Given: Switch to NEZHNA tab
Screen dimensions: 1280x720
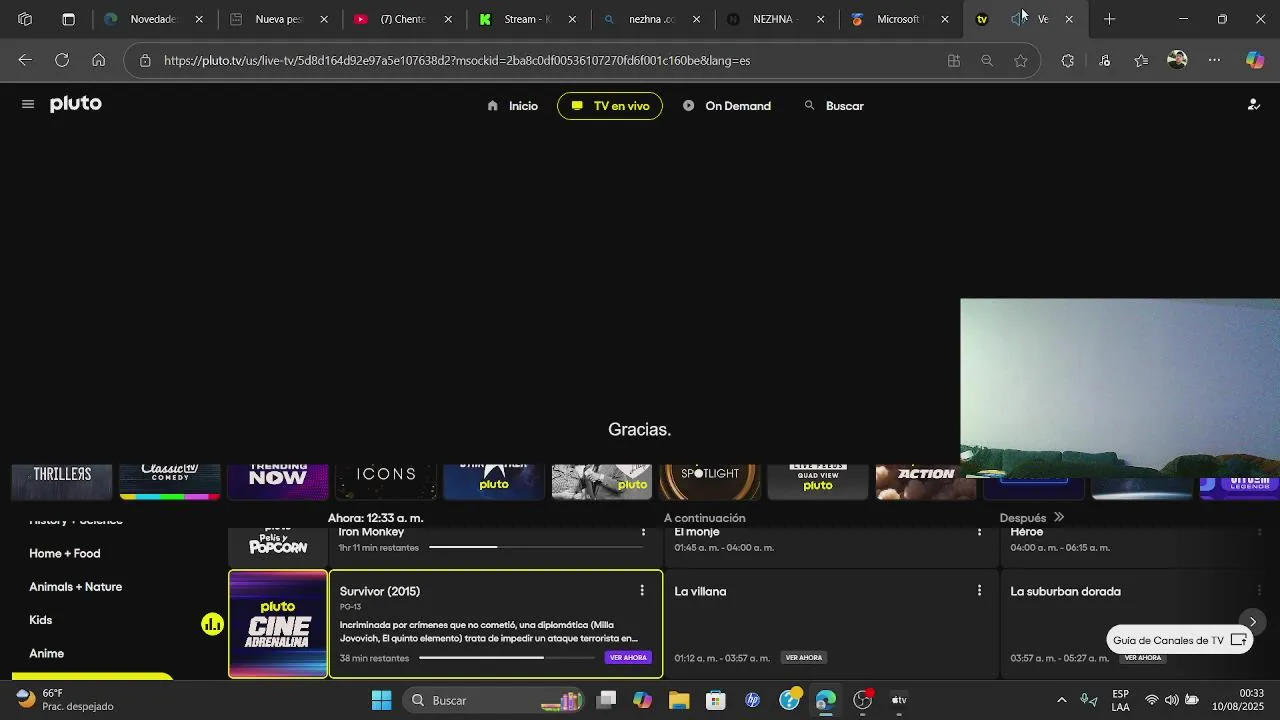Looking at the screenshot, I should (776, 19).
